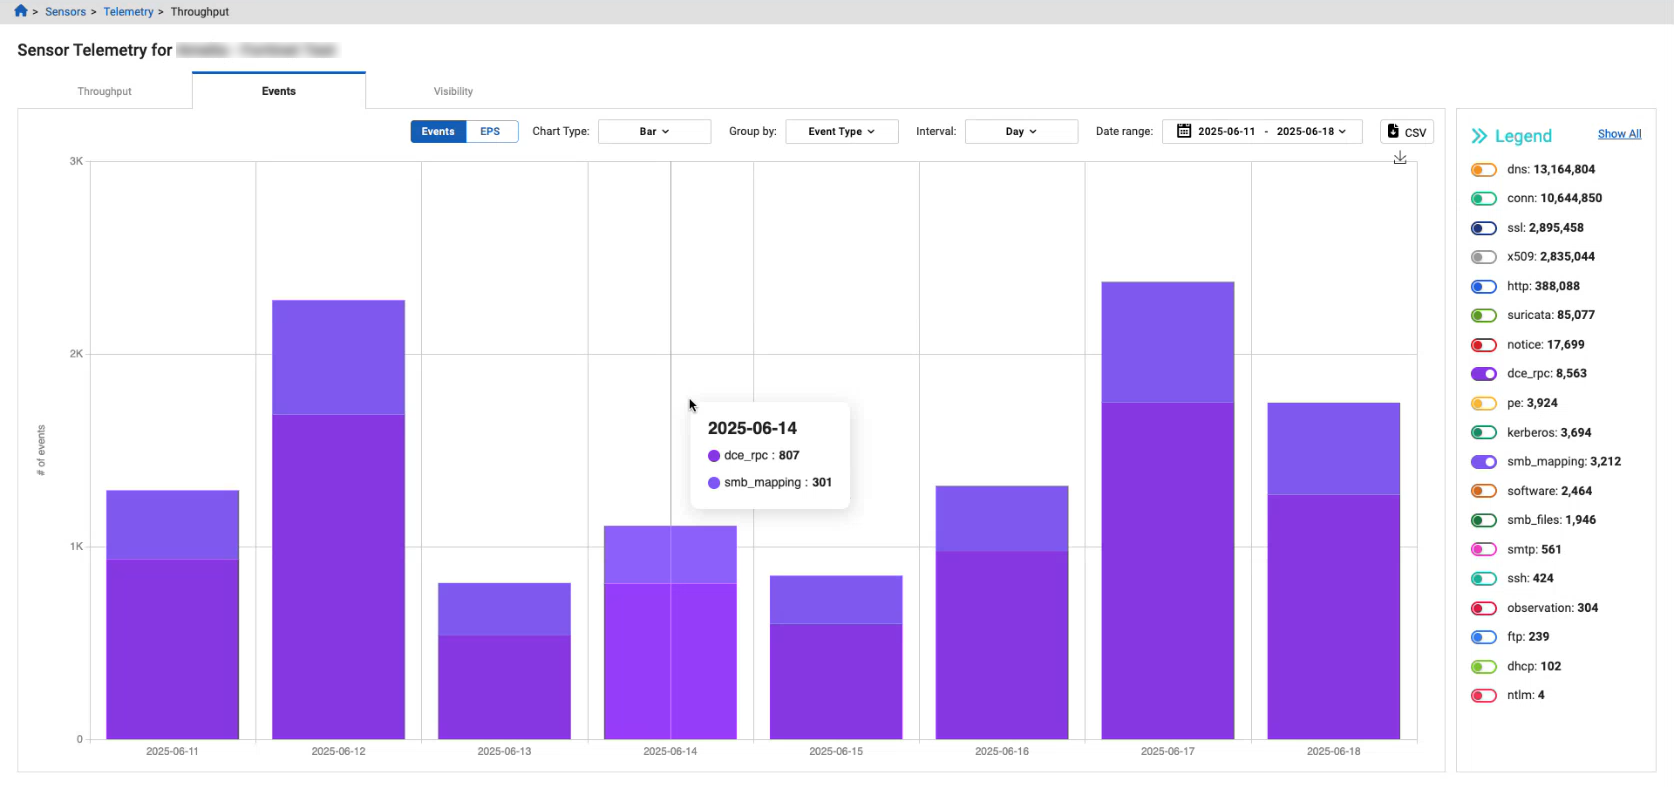
Task: Export data with the CSV button
Action: pos(1407,132)
